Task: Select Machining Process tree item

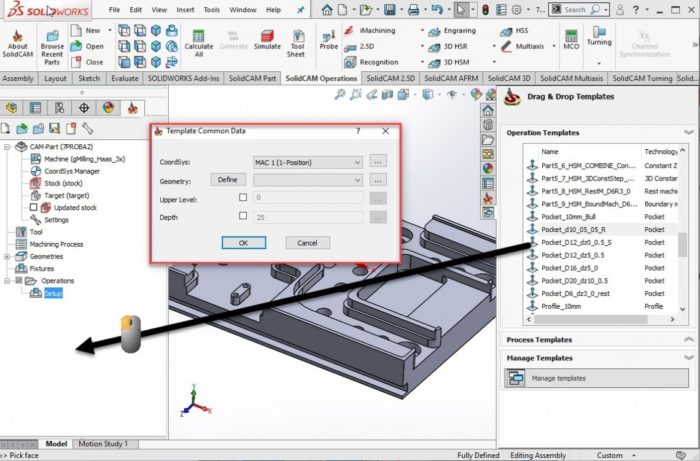Action: (x=56, y=244)
